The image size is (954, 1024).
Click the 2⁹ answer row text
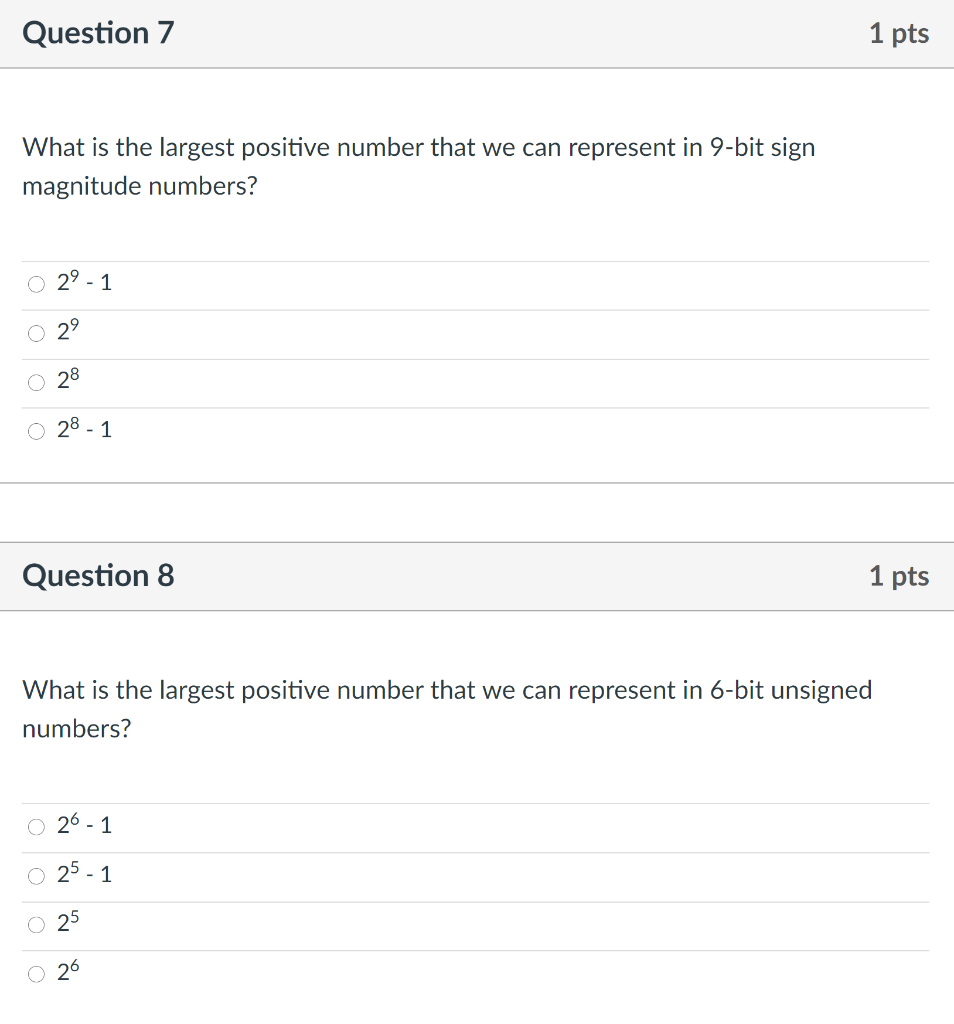point(68,331)
